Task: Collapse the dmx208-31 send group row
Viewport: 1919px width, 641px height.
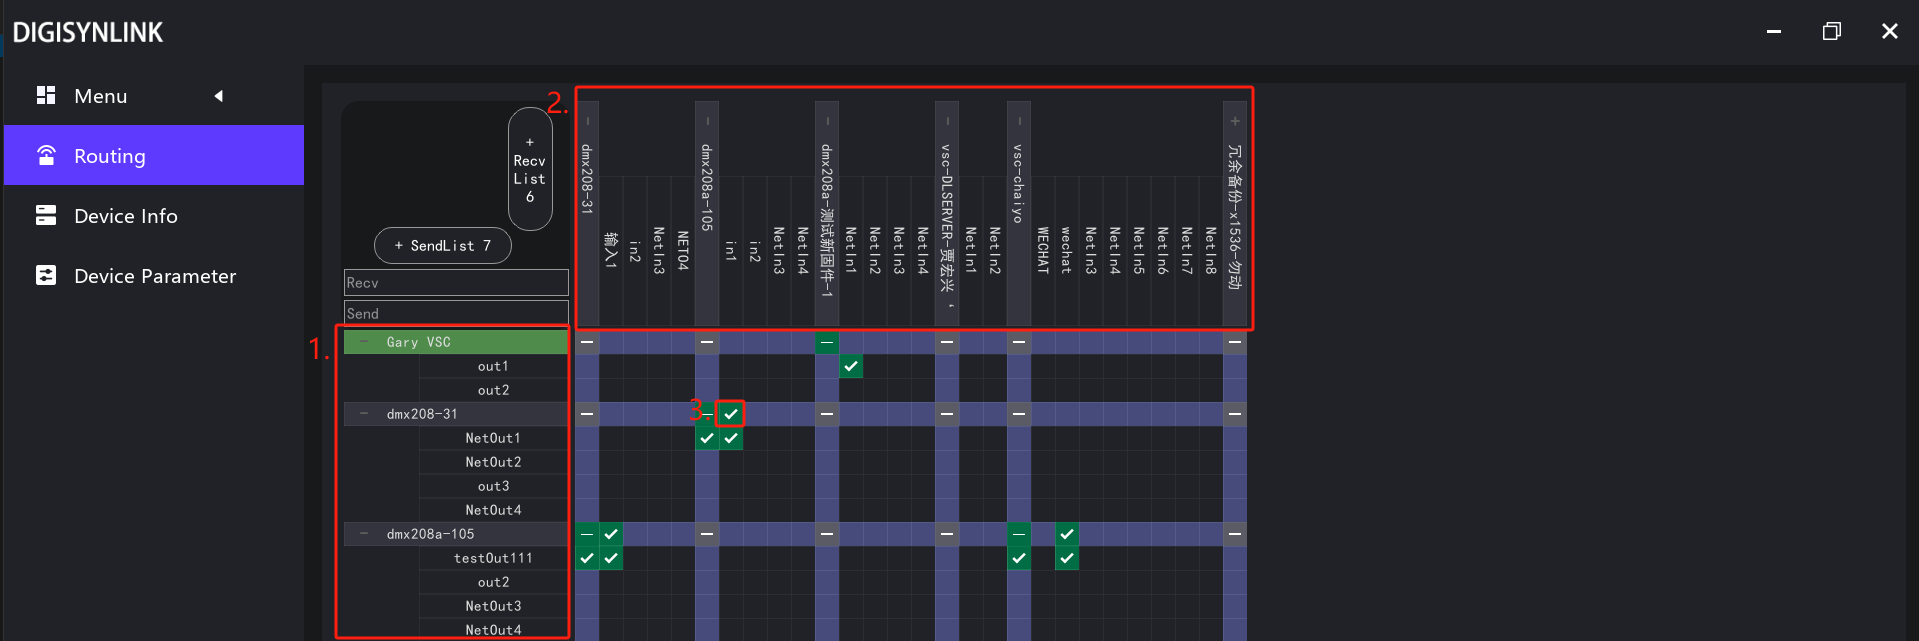Action: pos(364,414)
